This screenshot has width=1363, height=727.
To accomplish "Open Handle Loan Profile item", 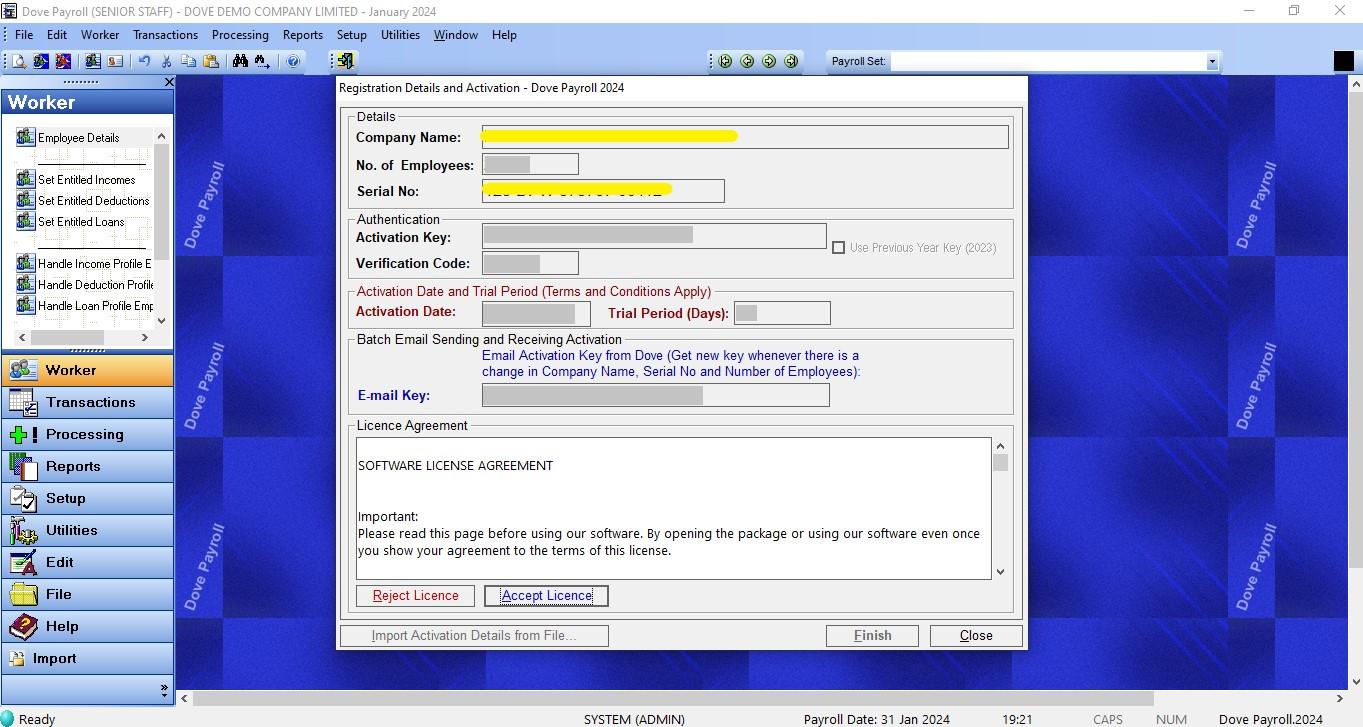I will point(84,305).
